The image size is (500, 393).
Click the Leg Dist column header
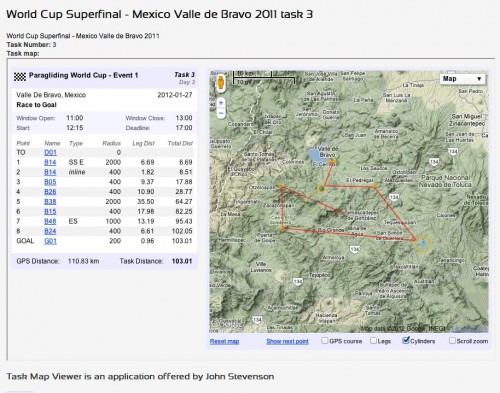pos(143,143)
